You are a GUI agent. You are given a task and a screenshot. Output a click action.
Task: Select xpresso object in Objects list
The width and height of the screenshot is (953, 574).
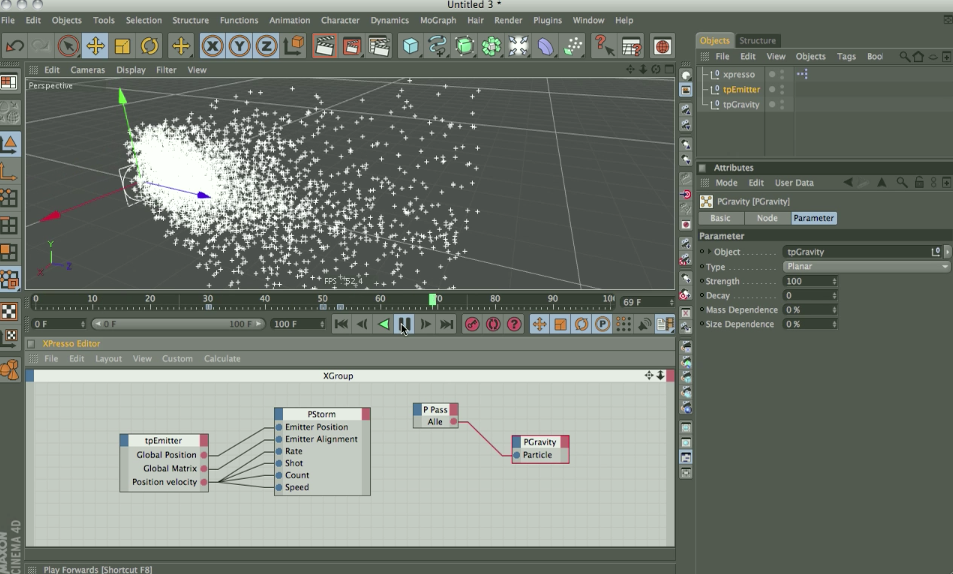click(738, 74)
